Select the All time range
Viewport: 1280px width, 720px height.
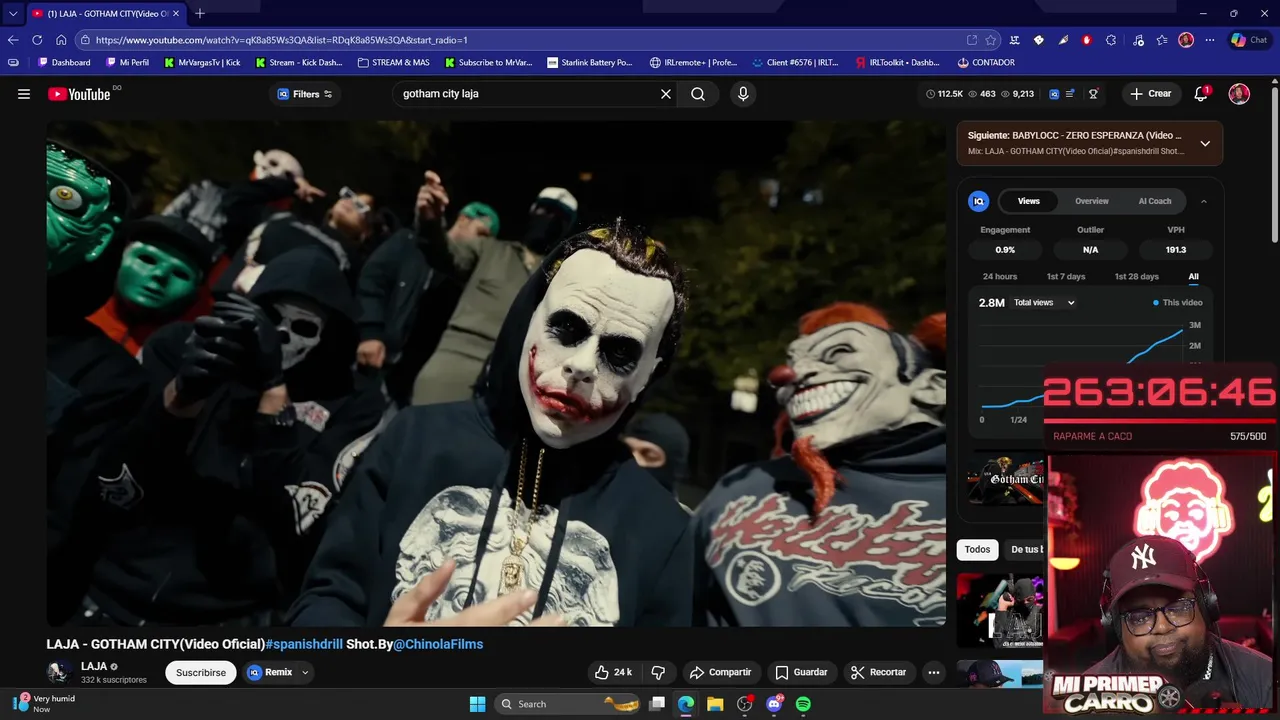coord(1193,276)
